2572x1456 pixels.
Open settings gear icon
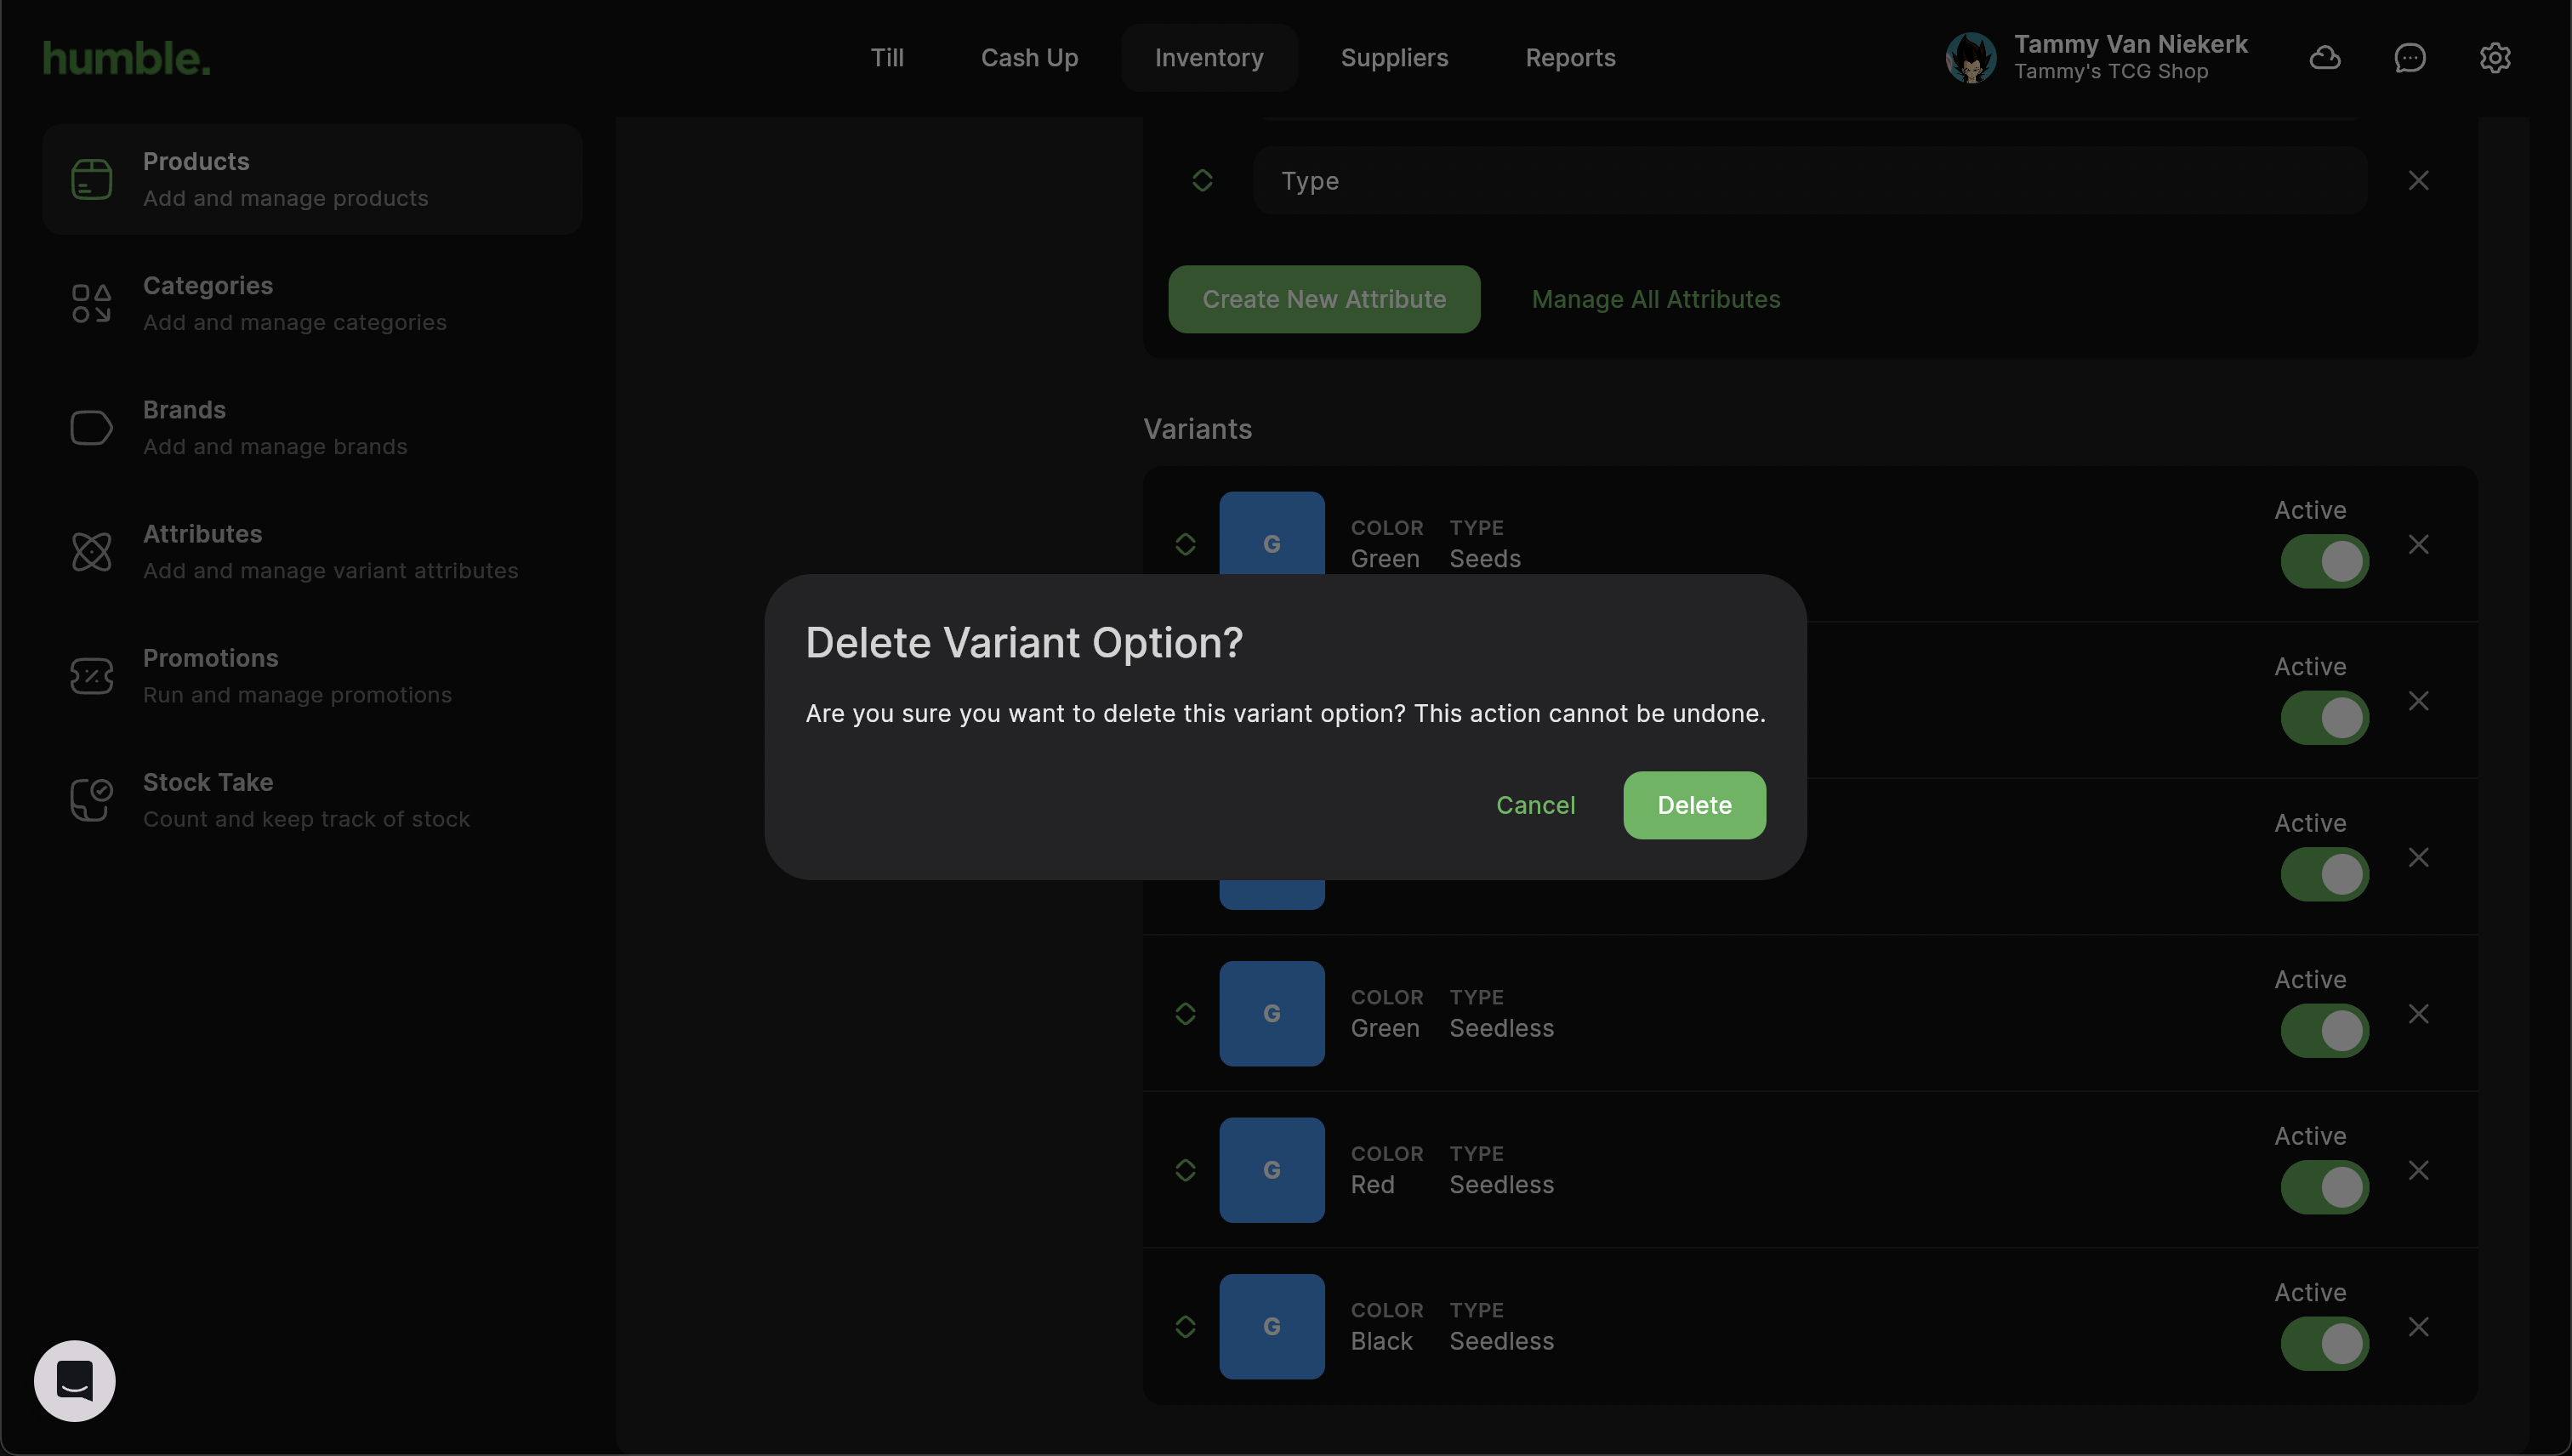tap(2495, 58)
